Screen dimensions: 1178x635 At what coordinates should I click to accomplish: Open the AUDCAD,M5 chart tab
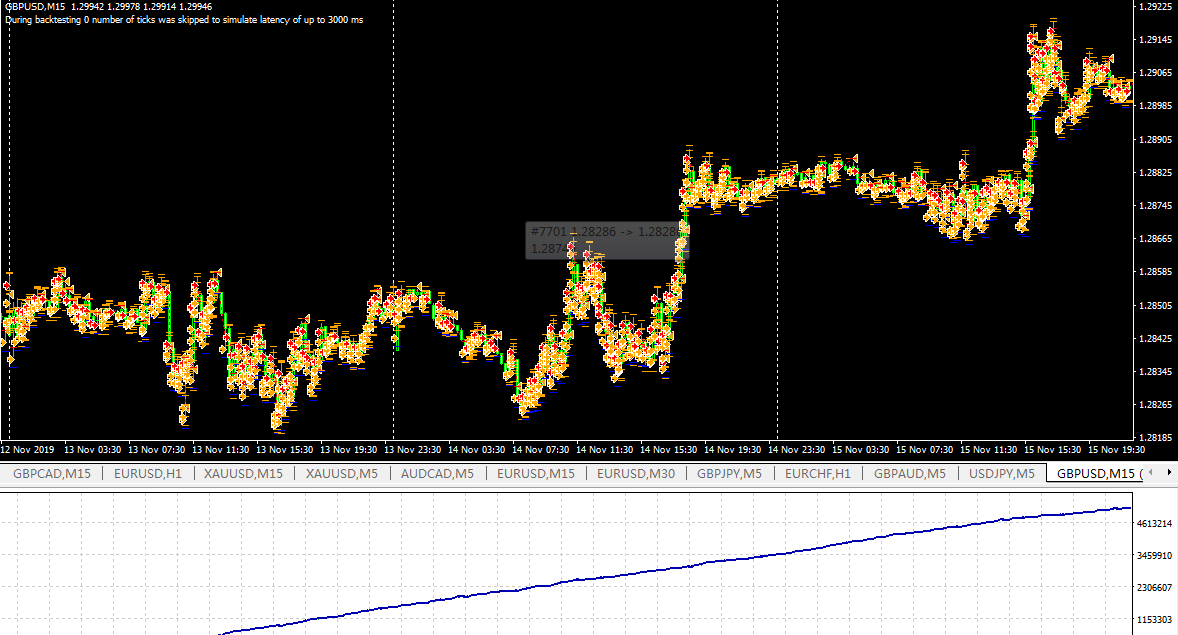click(437, 473)
